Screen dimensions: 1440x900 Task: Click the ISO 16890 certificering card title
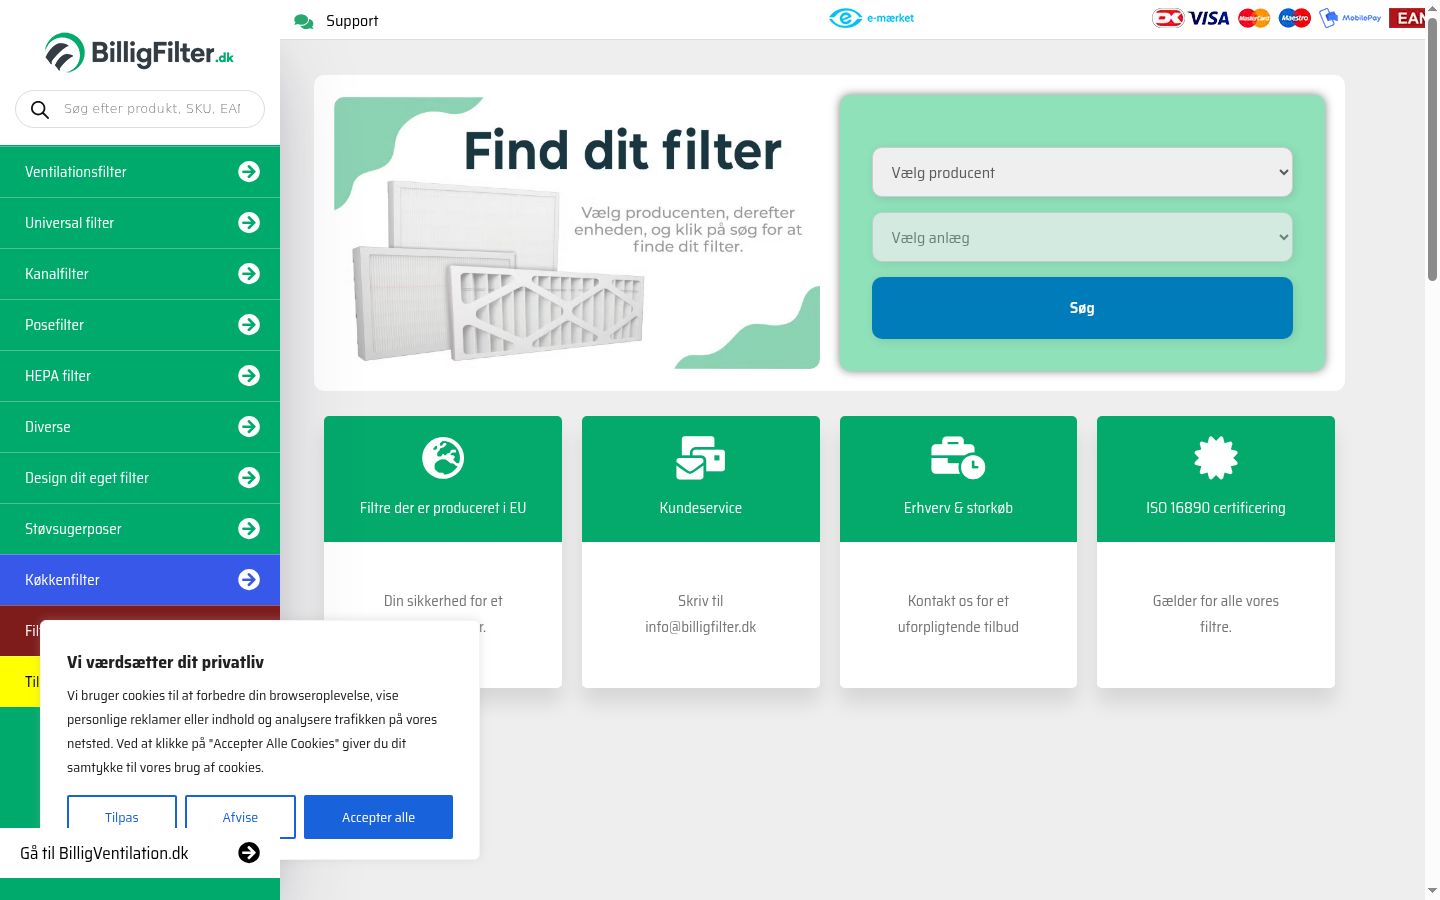point(1216,508)
